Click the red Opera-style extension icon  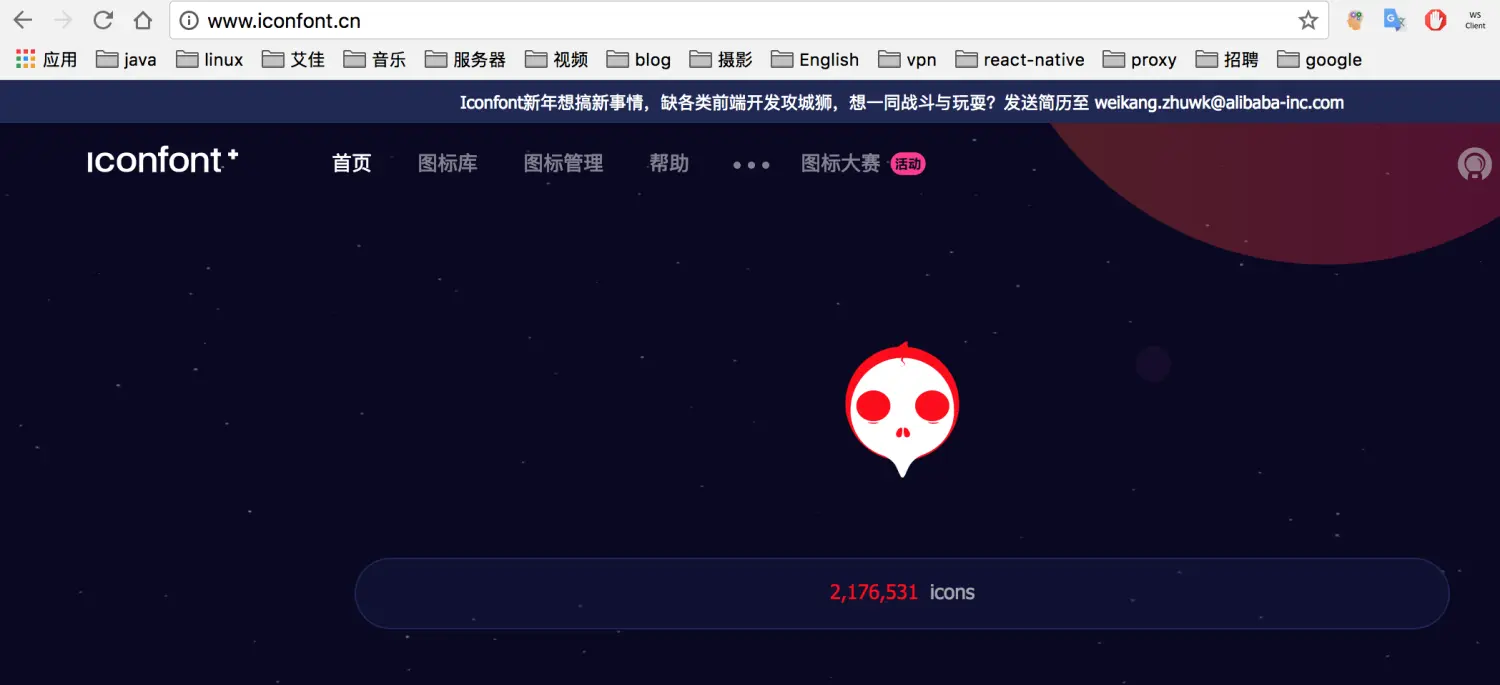1435,20
